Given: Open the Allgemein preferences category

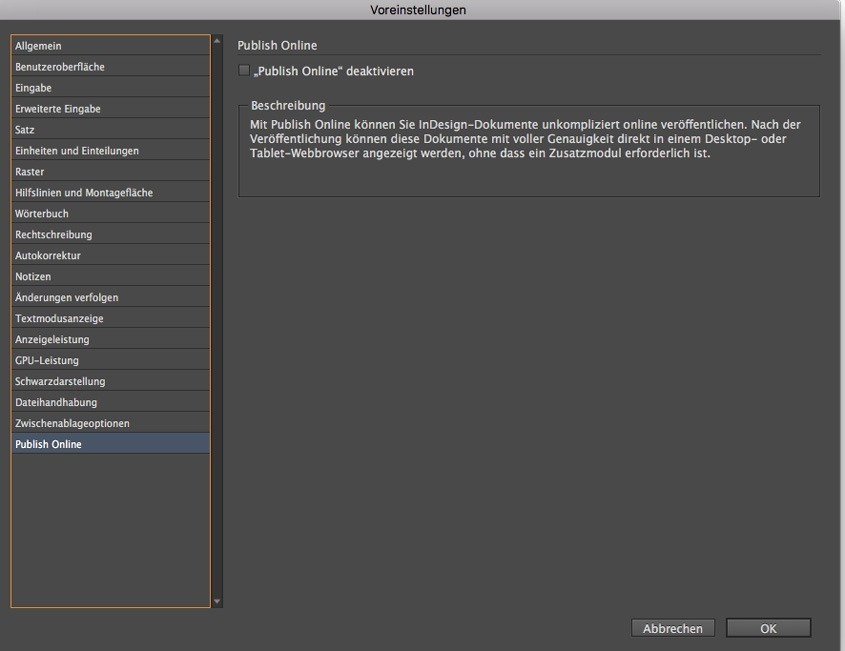Looking at the screenshot, I should coord(110,46).
